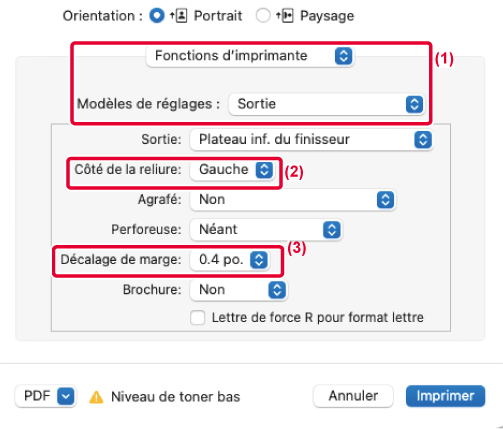Click the portrait orientation page icon

click(179, 16)
